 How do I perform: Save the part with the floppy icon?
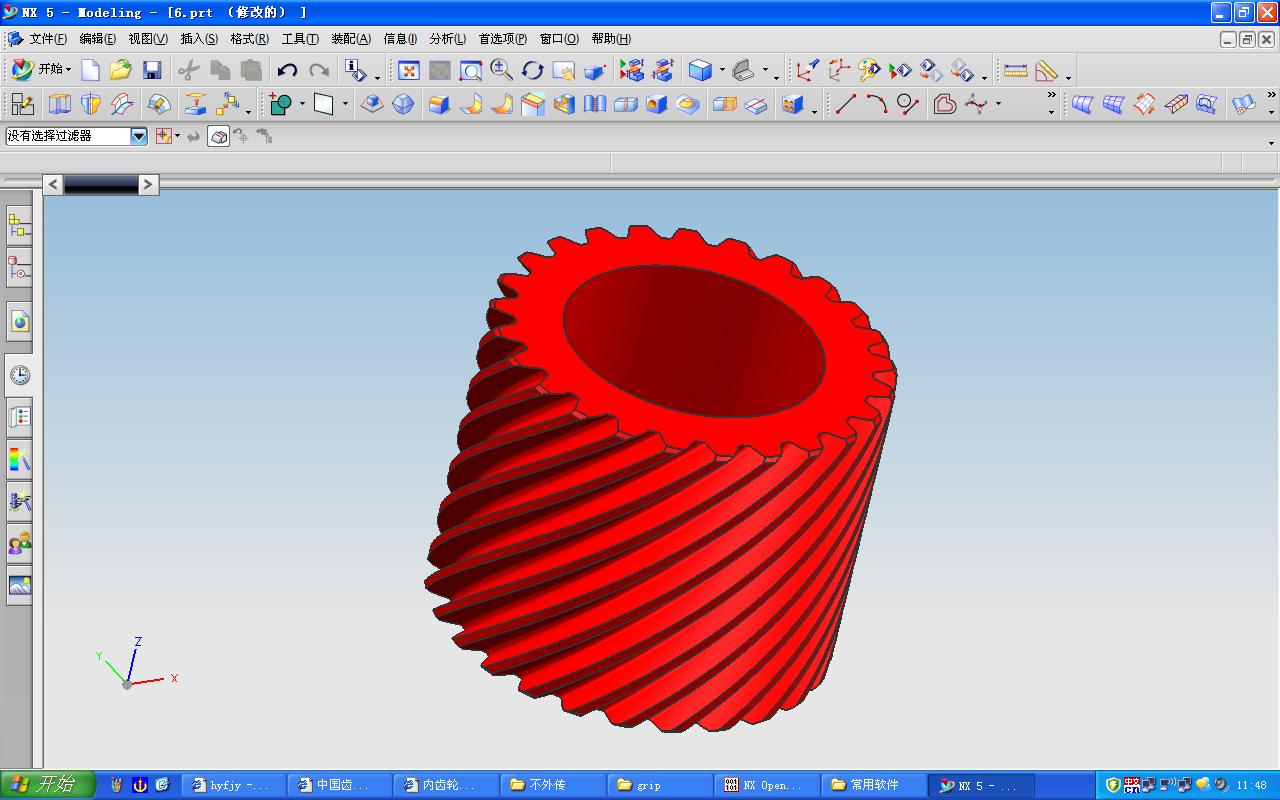[x=152, y=70]
